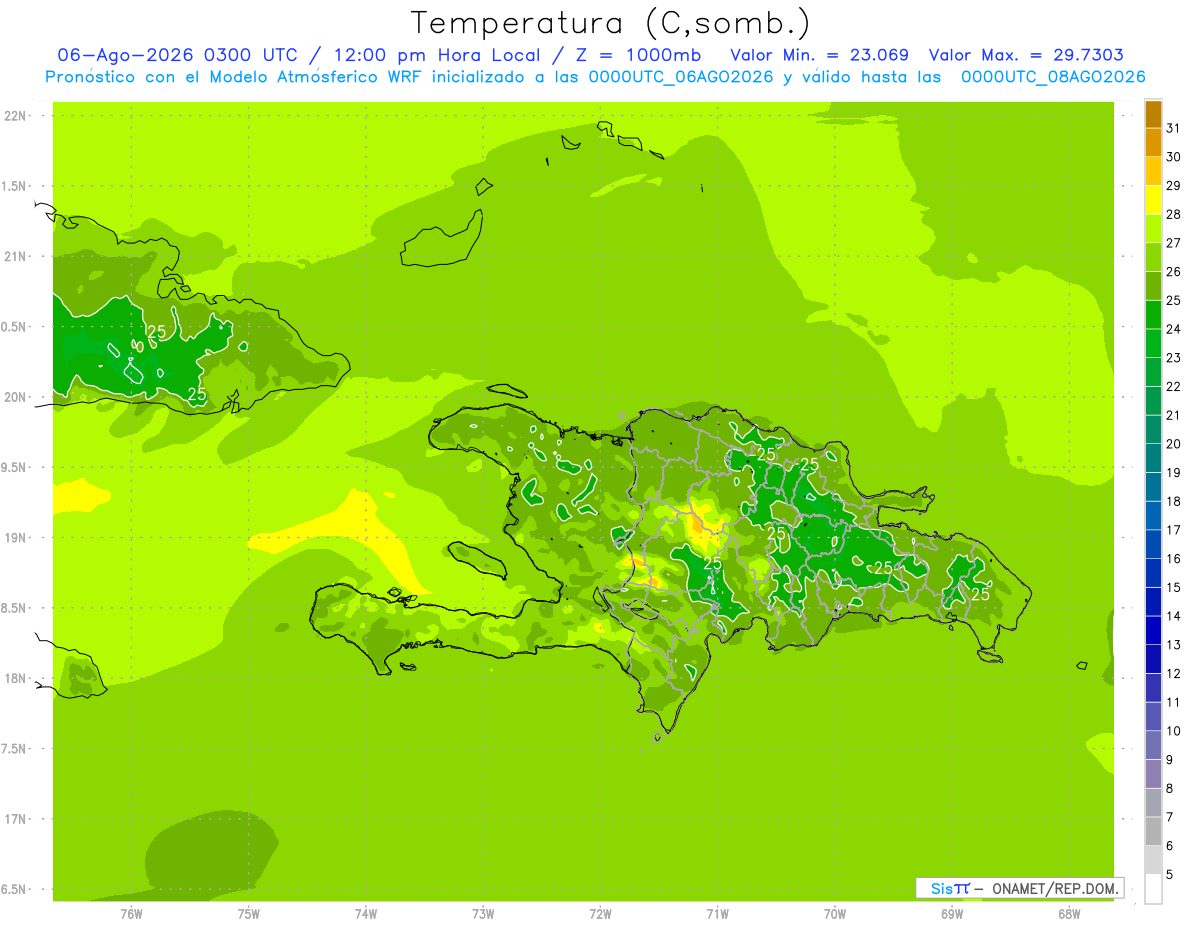
Task: Click the "75W" longitude axis label
Action: click(249, 914)
